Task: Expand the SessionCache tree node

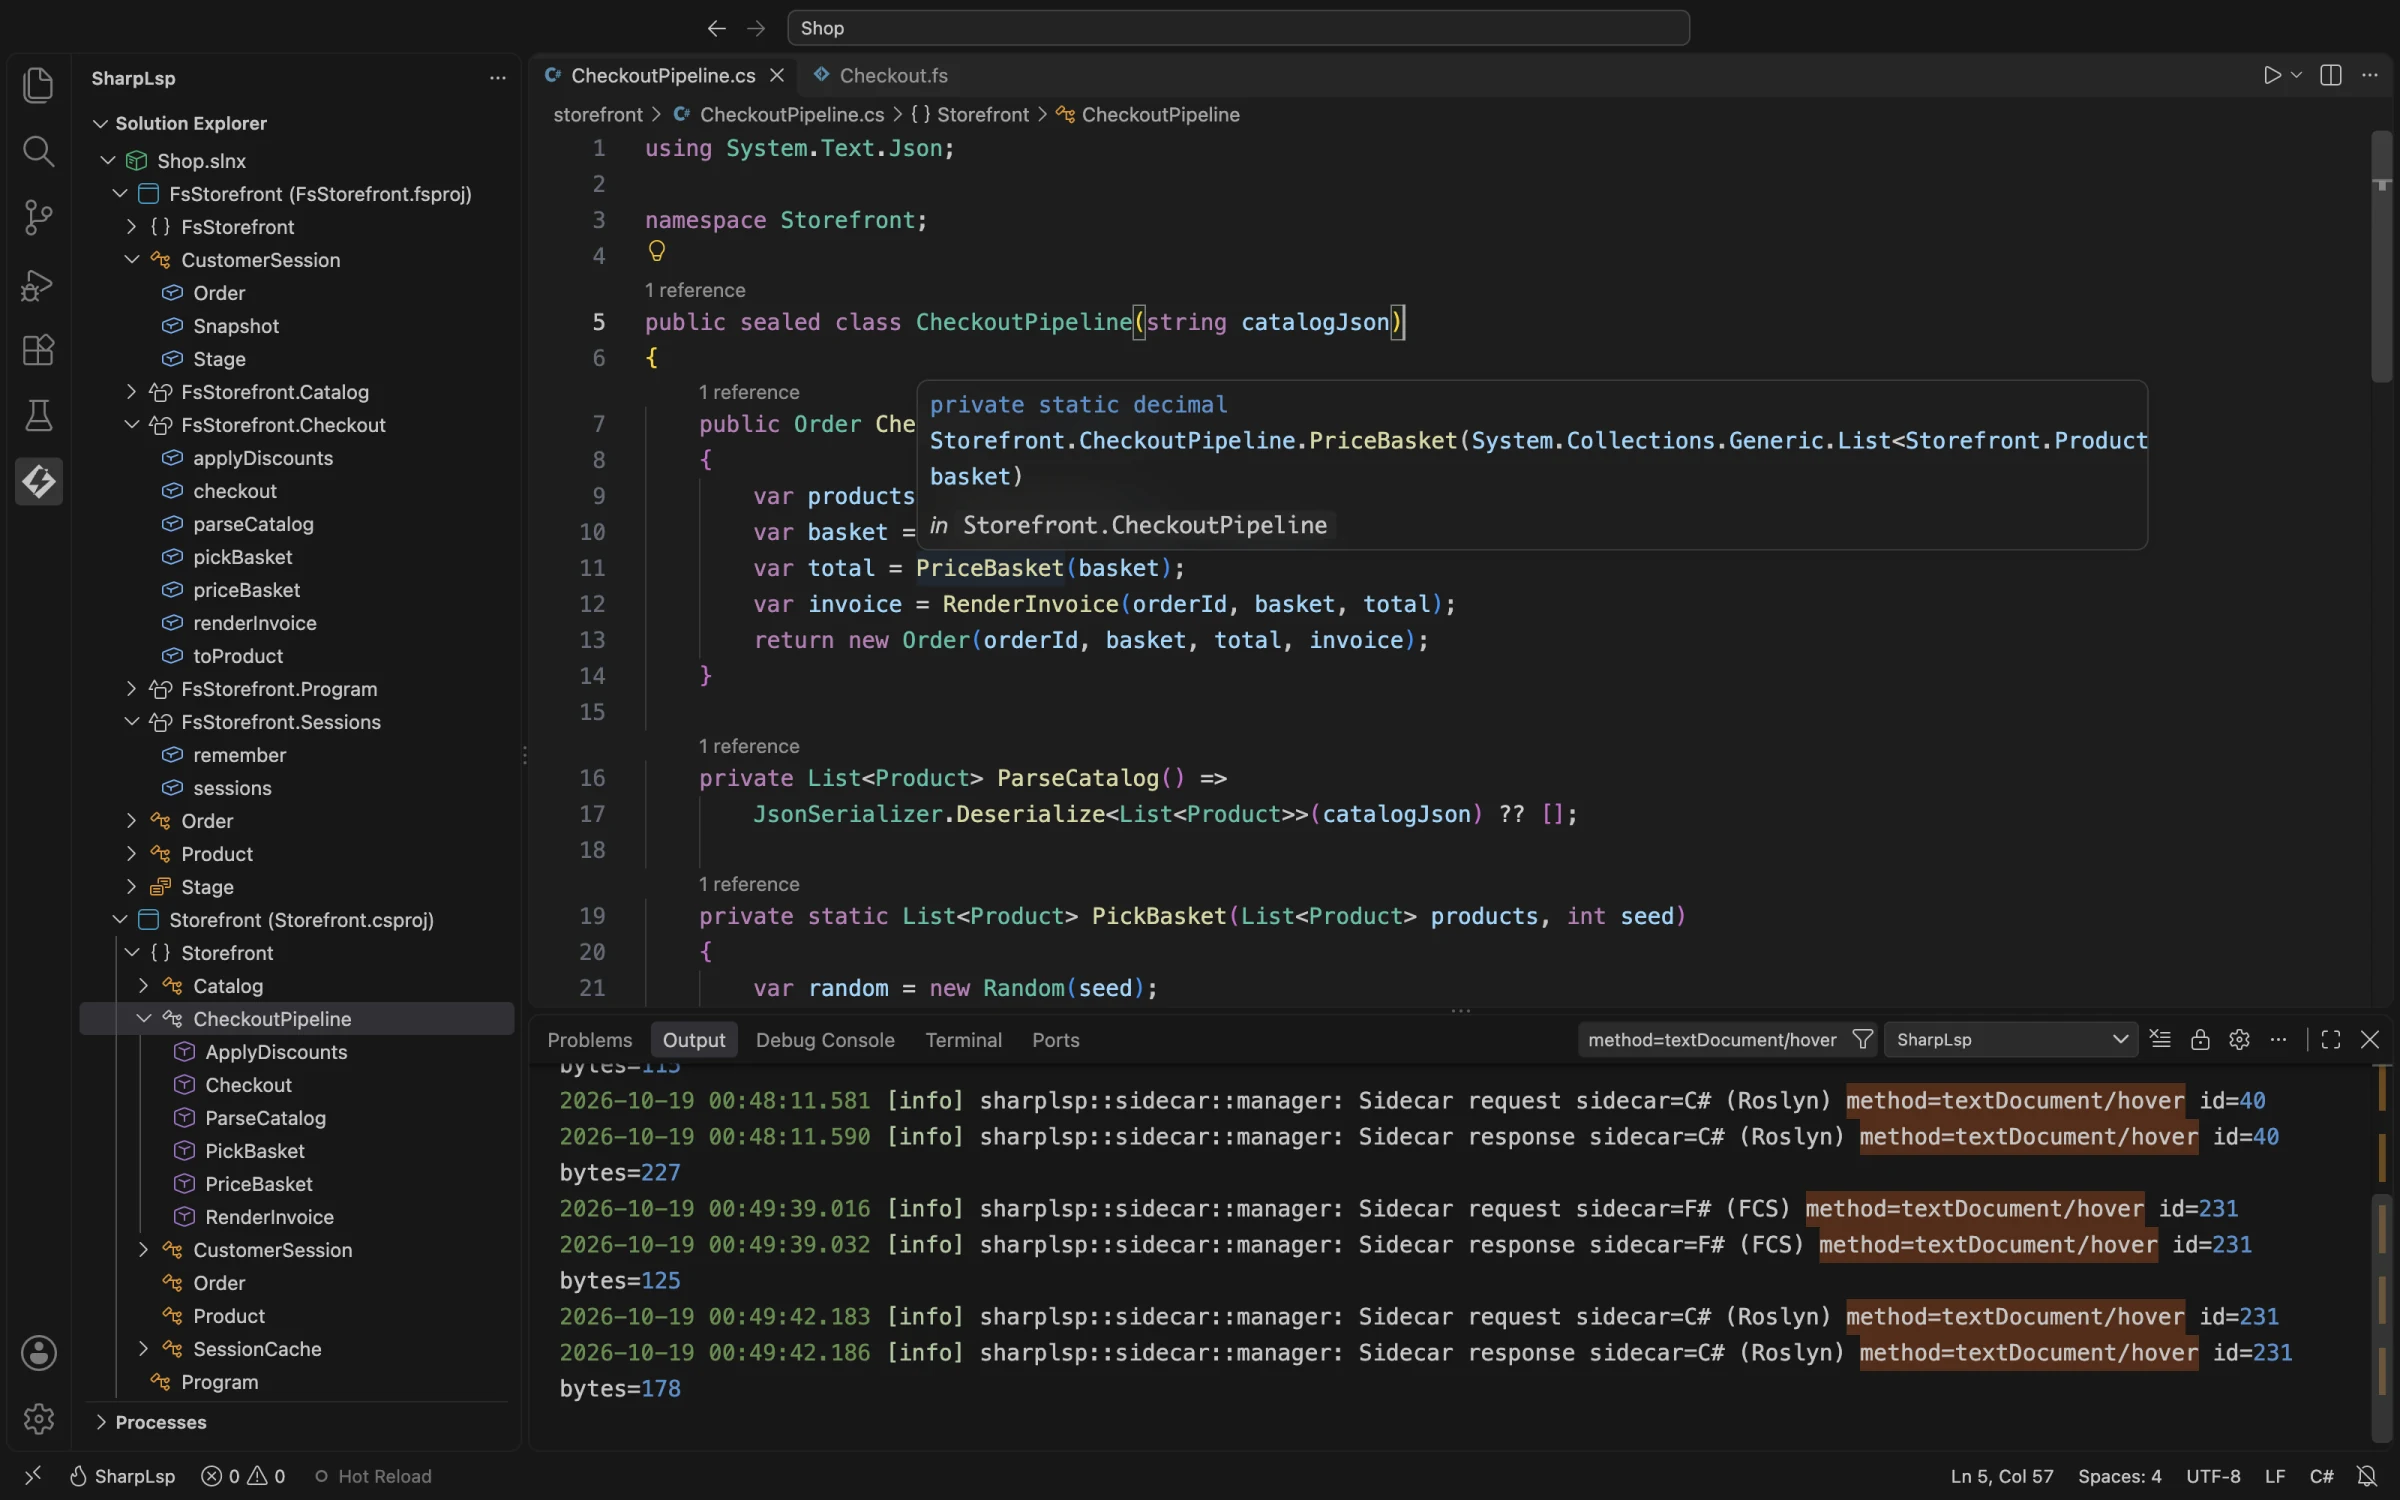Action: coord(143,1348)
